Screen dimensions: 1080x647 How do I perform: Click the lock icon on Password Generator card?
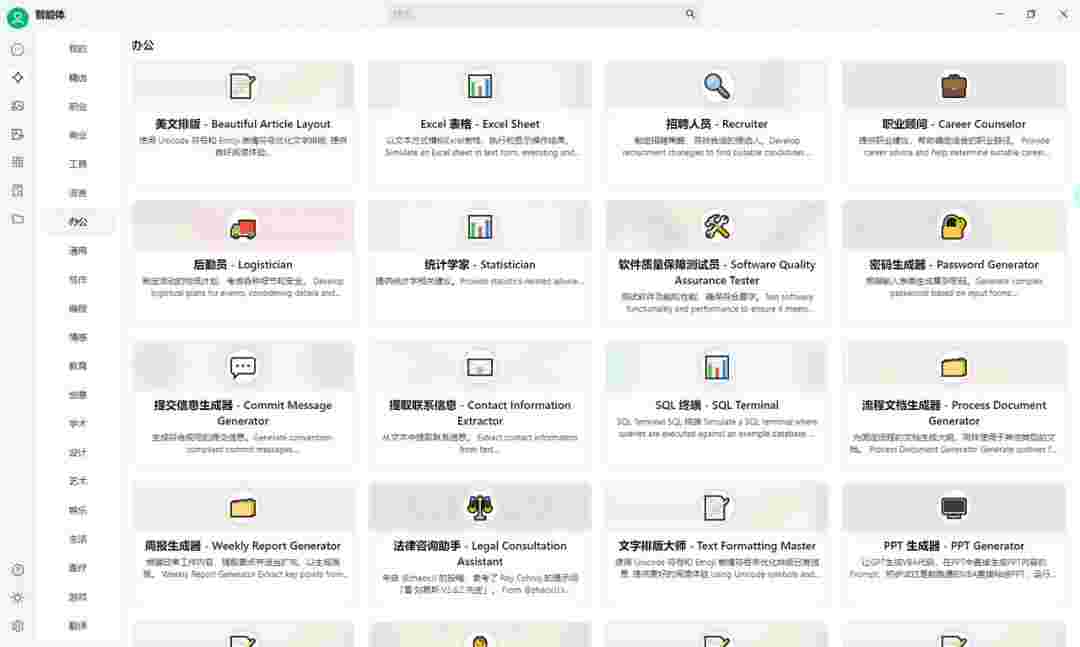pyautogui.click(x=954, y=227)
